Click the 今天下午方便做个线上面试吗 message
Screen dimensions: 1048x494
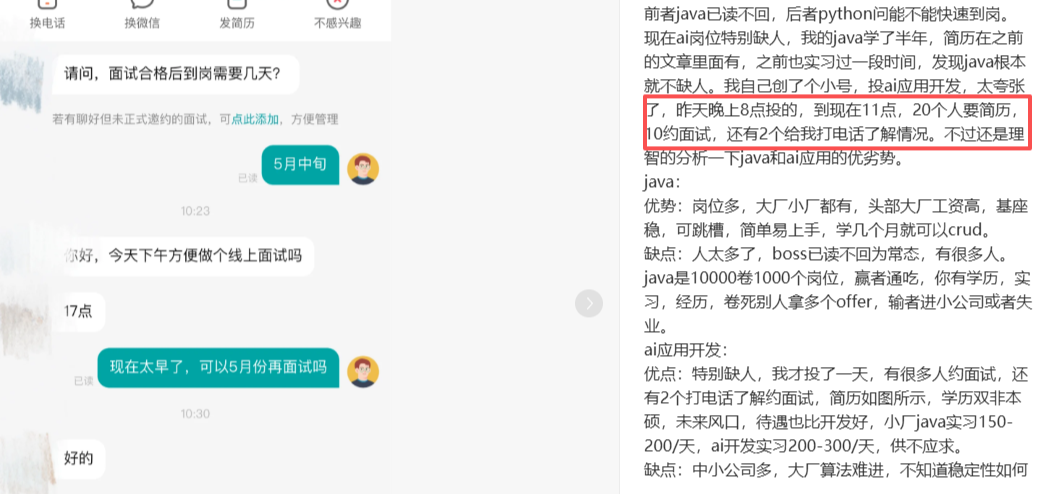183,255
